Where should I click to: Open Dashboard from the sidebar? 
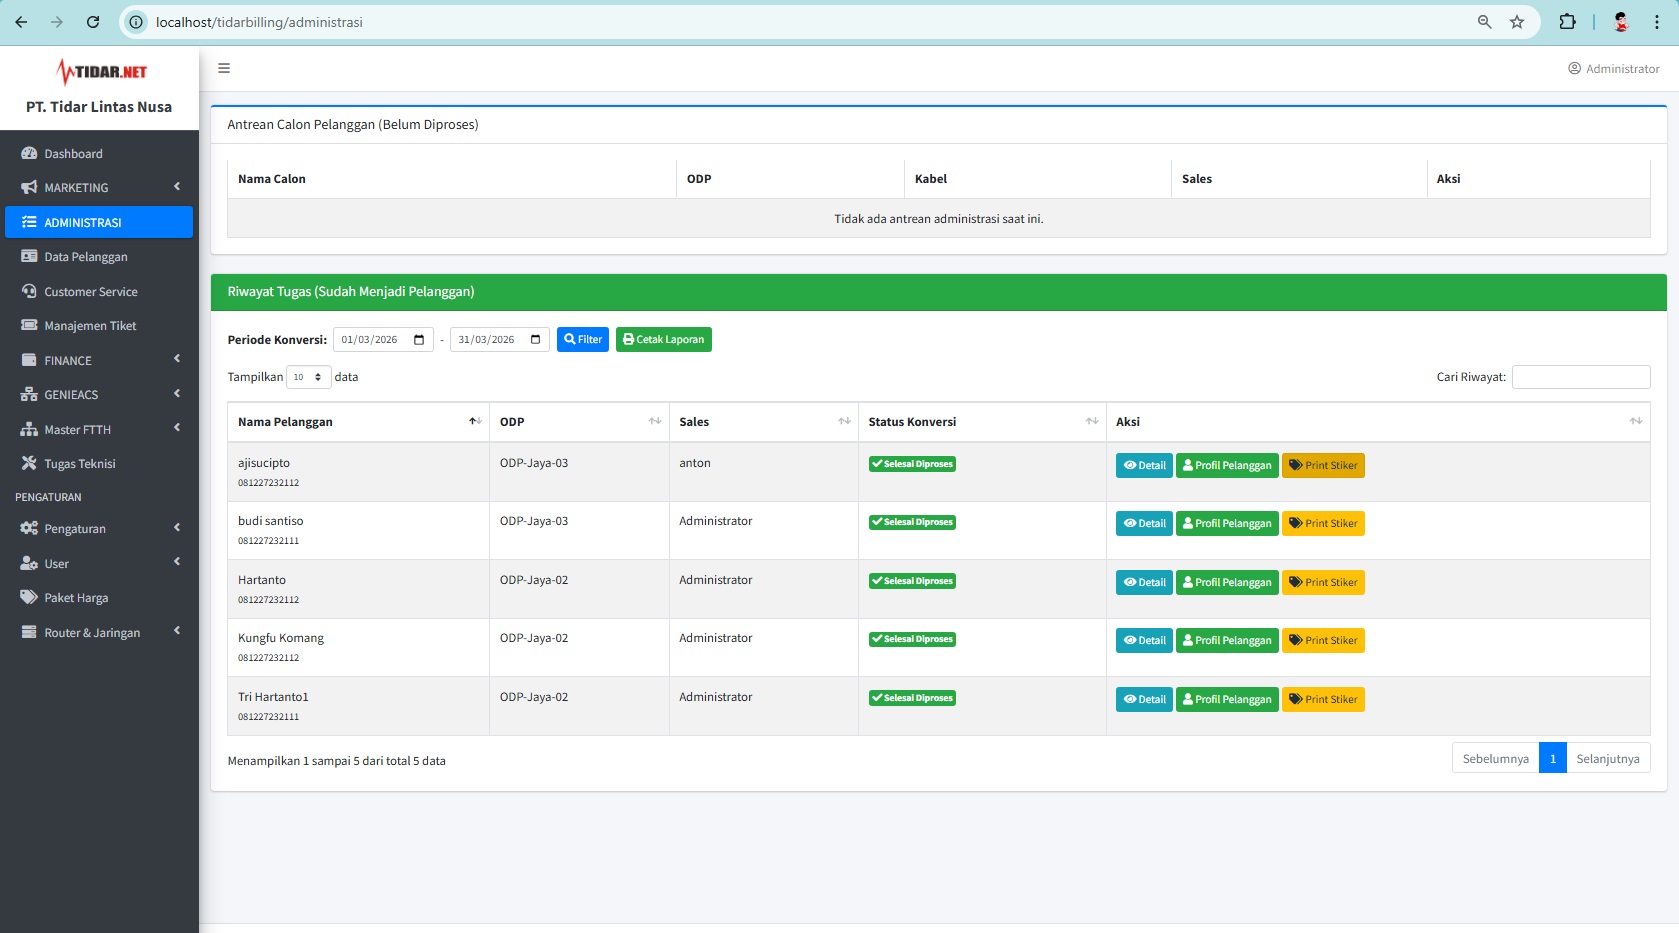pos(99,153)
